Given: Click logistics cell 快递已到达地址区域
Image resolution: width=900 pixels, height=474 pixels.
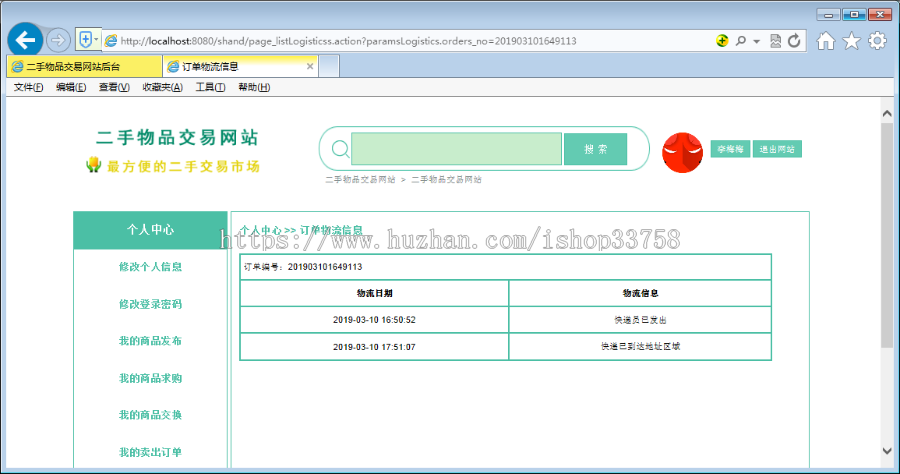Looking at the screenshot, I should pos(640,347).
